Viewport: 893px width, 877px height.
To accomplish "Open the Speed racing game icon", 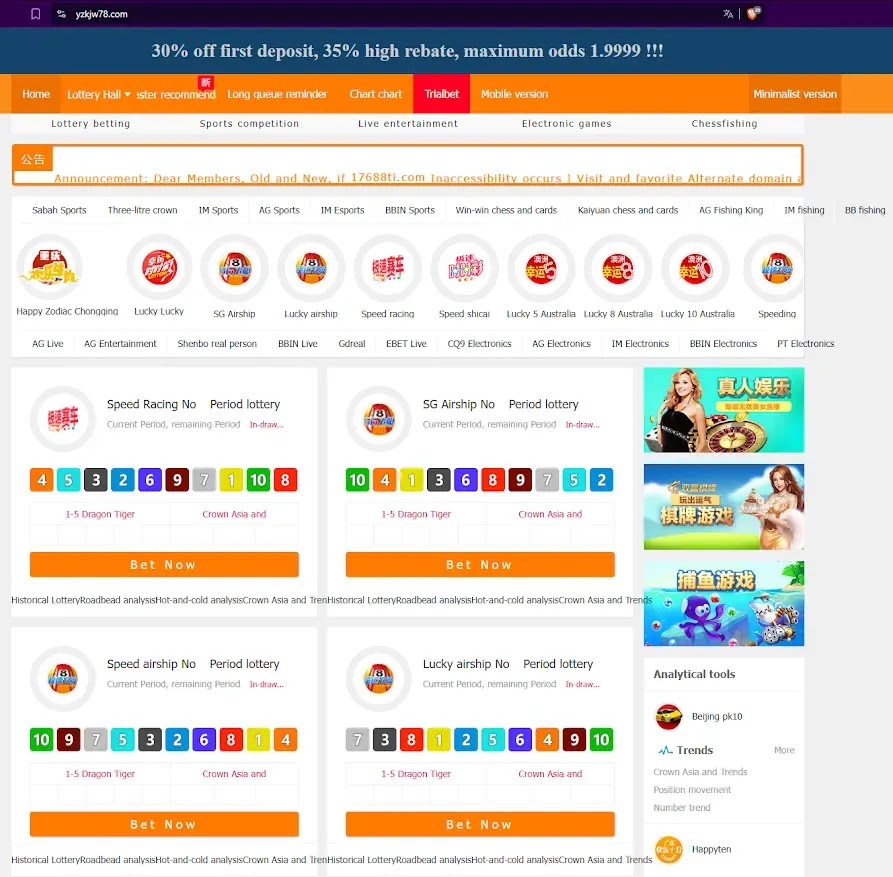I will pyautogui.click(x=387, y=268).
